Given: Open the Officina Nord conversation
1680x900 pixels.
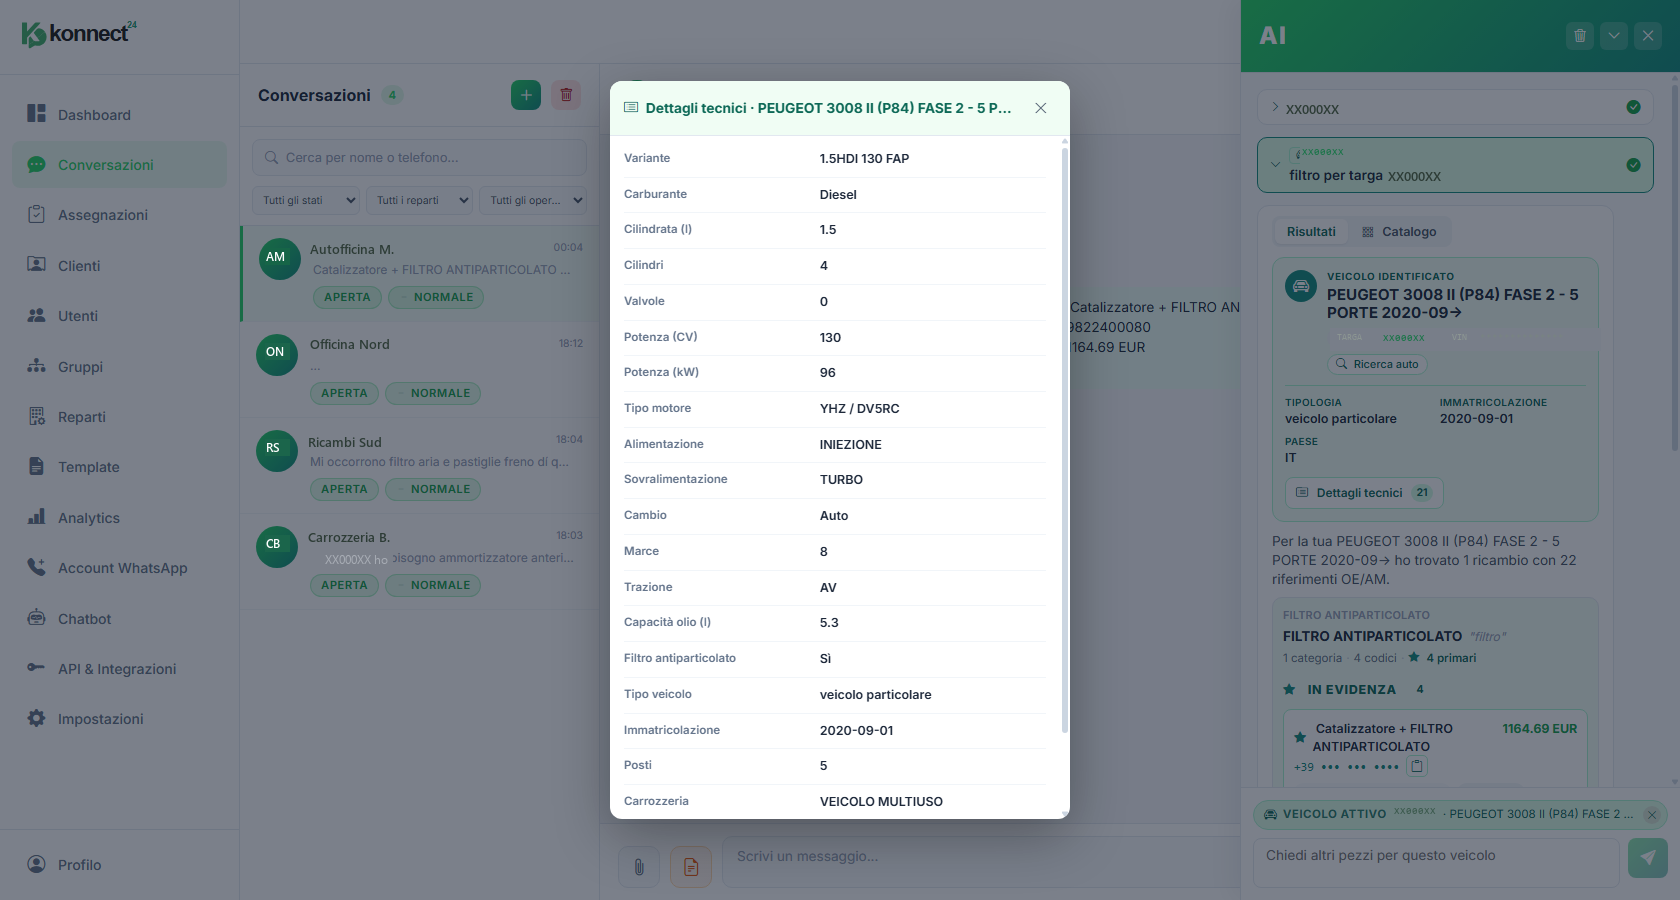Looking at the screenshot, I should point(420,370).
